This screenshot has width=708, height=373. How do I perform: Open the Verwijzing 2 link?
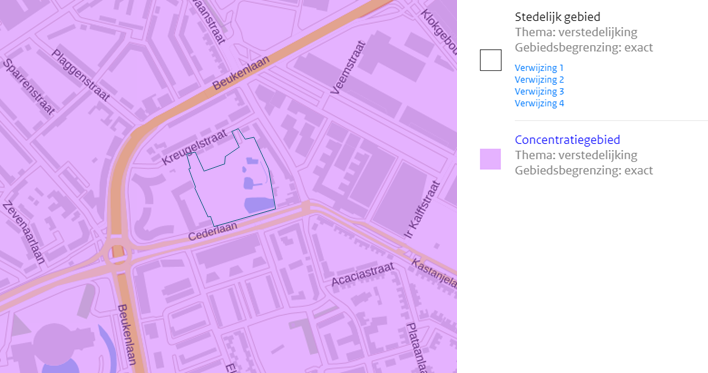[x=539, y=79]
